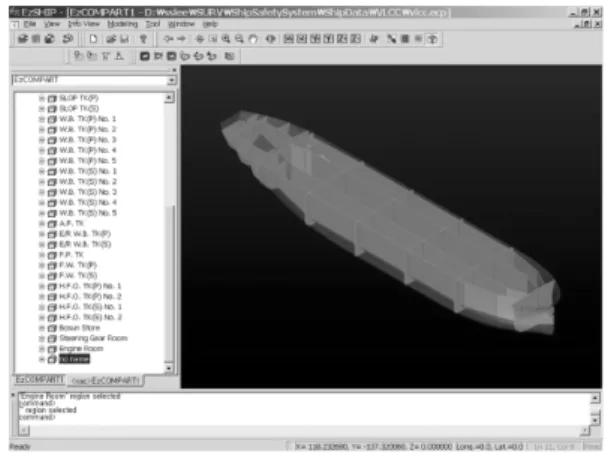Expand the W.B. TK(S) No. 3 node

pyautogui.click(x=42, y=192)
